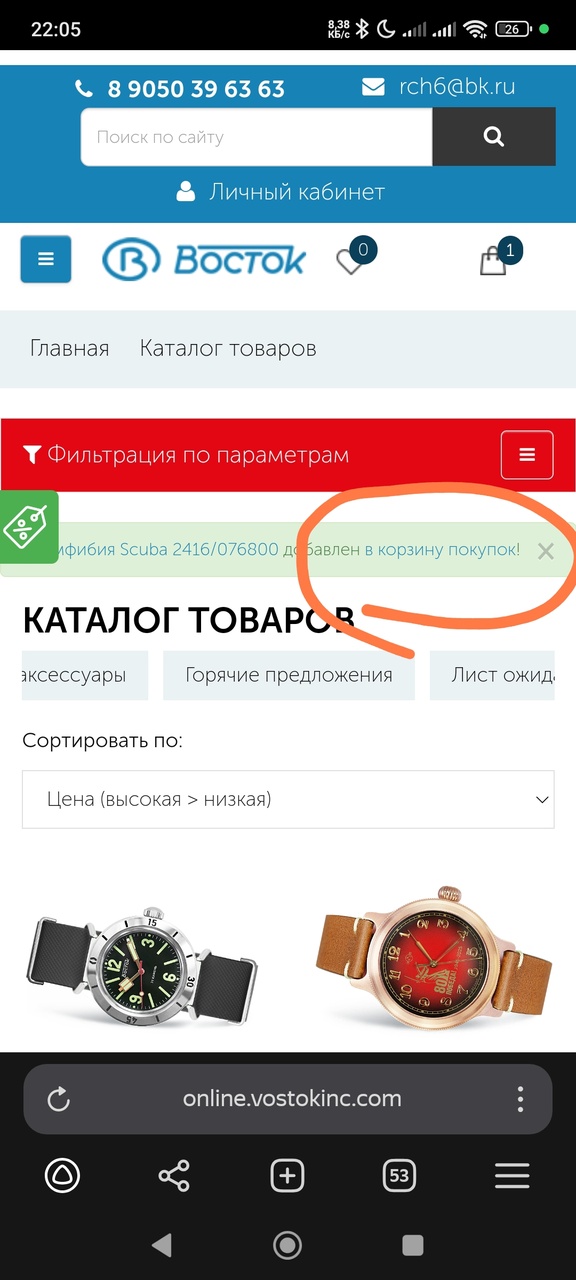The height and width of the screenshot is (1280, 576).
Task: Open the blue hamburger menu beside Vostok logo
Action: (46, 260)
